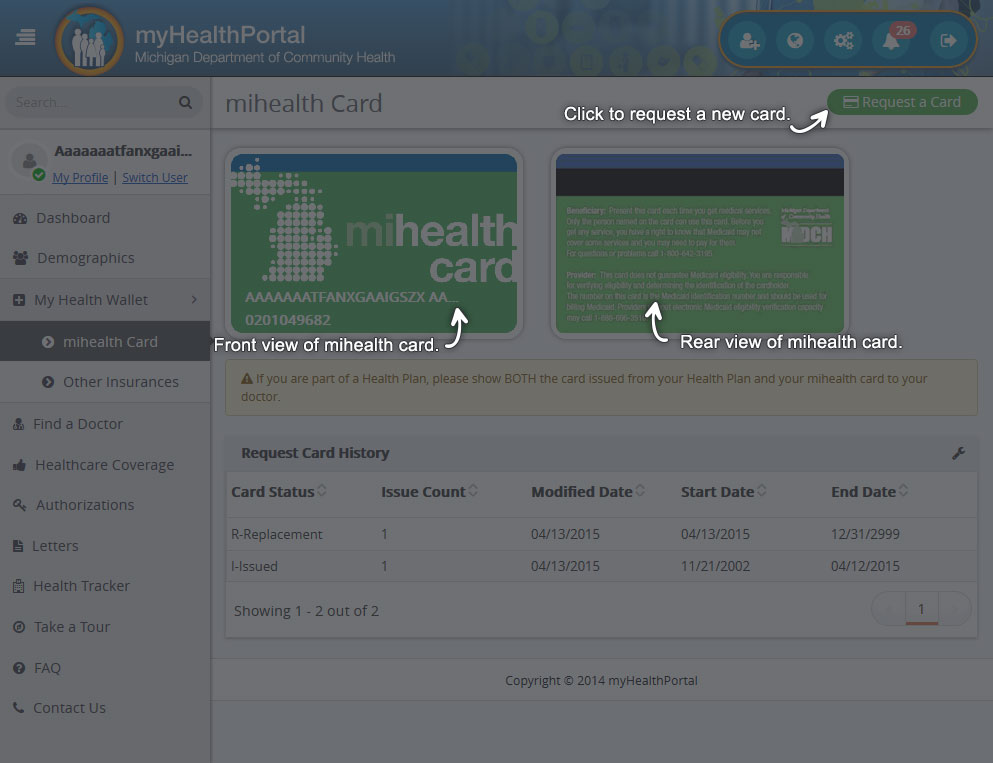Click the Dashboard gauge icon
Viewport: 993px width, 763px height.
point(20,218)
